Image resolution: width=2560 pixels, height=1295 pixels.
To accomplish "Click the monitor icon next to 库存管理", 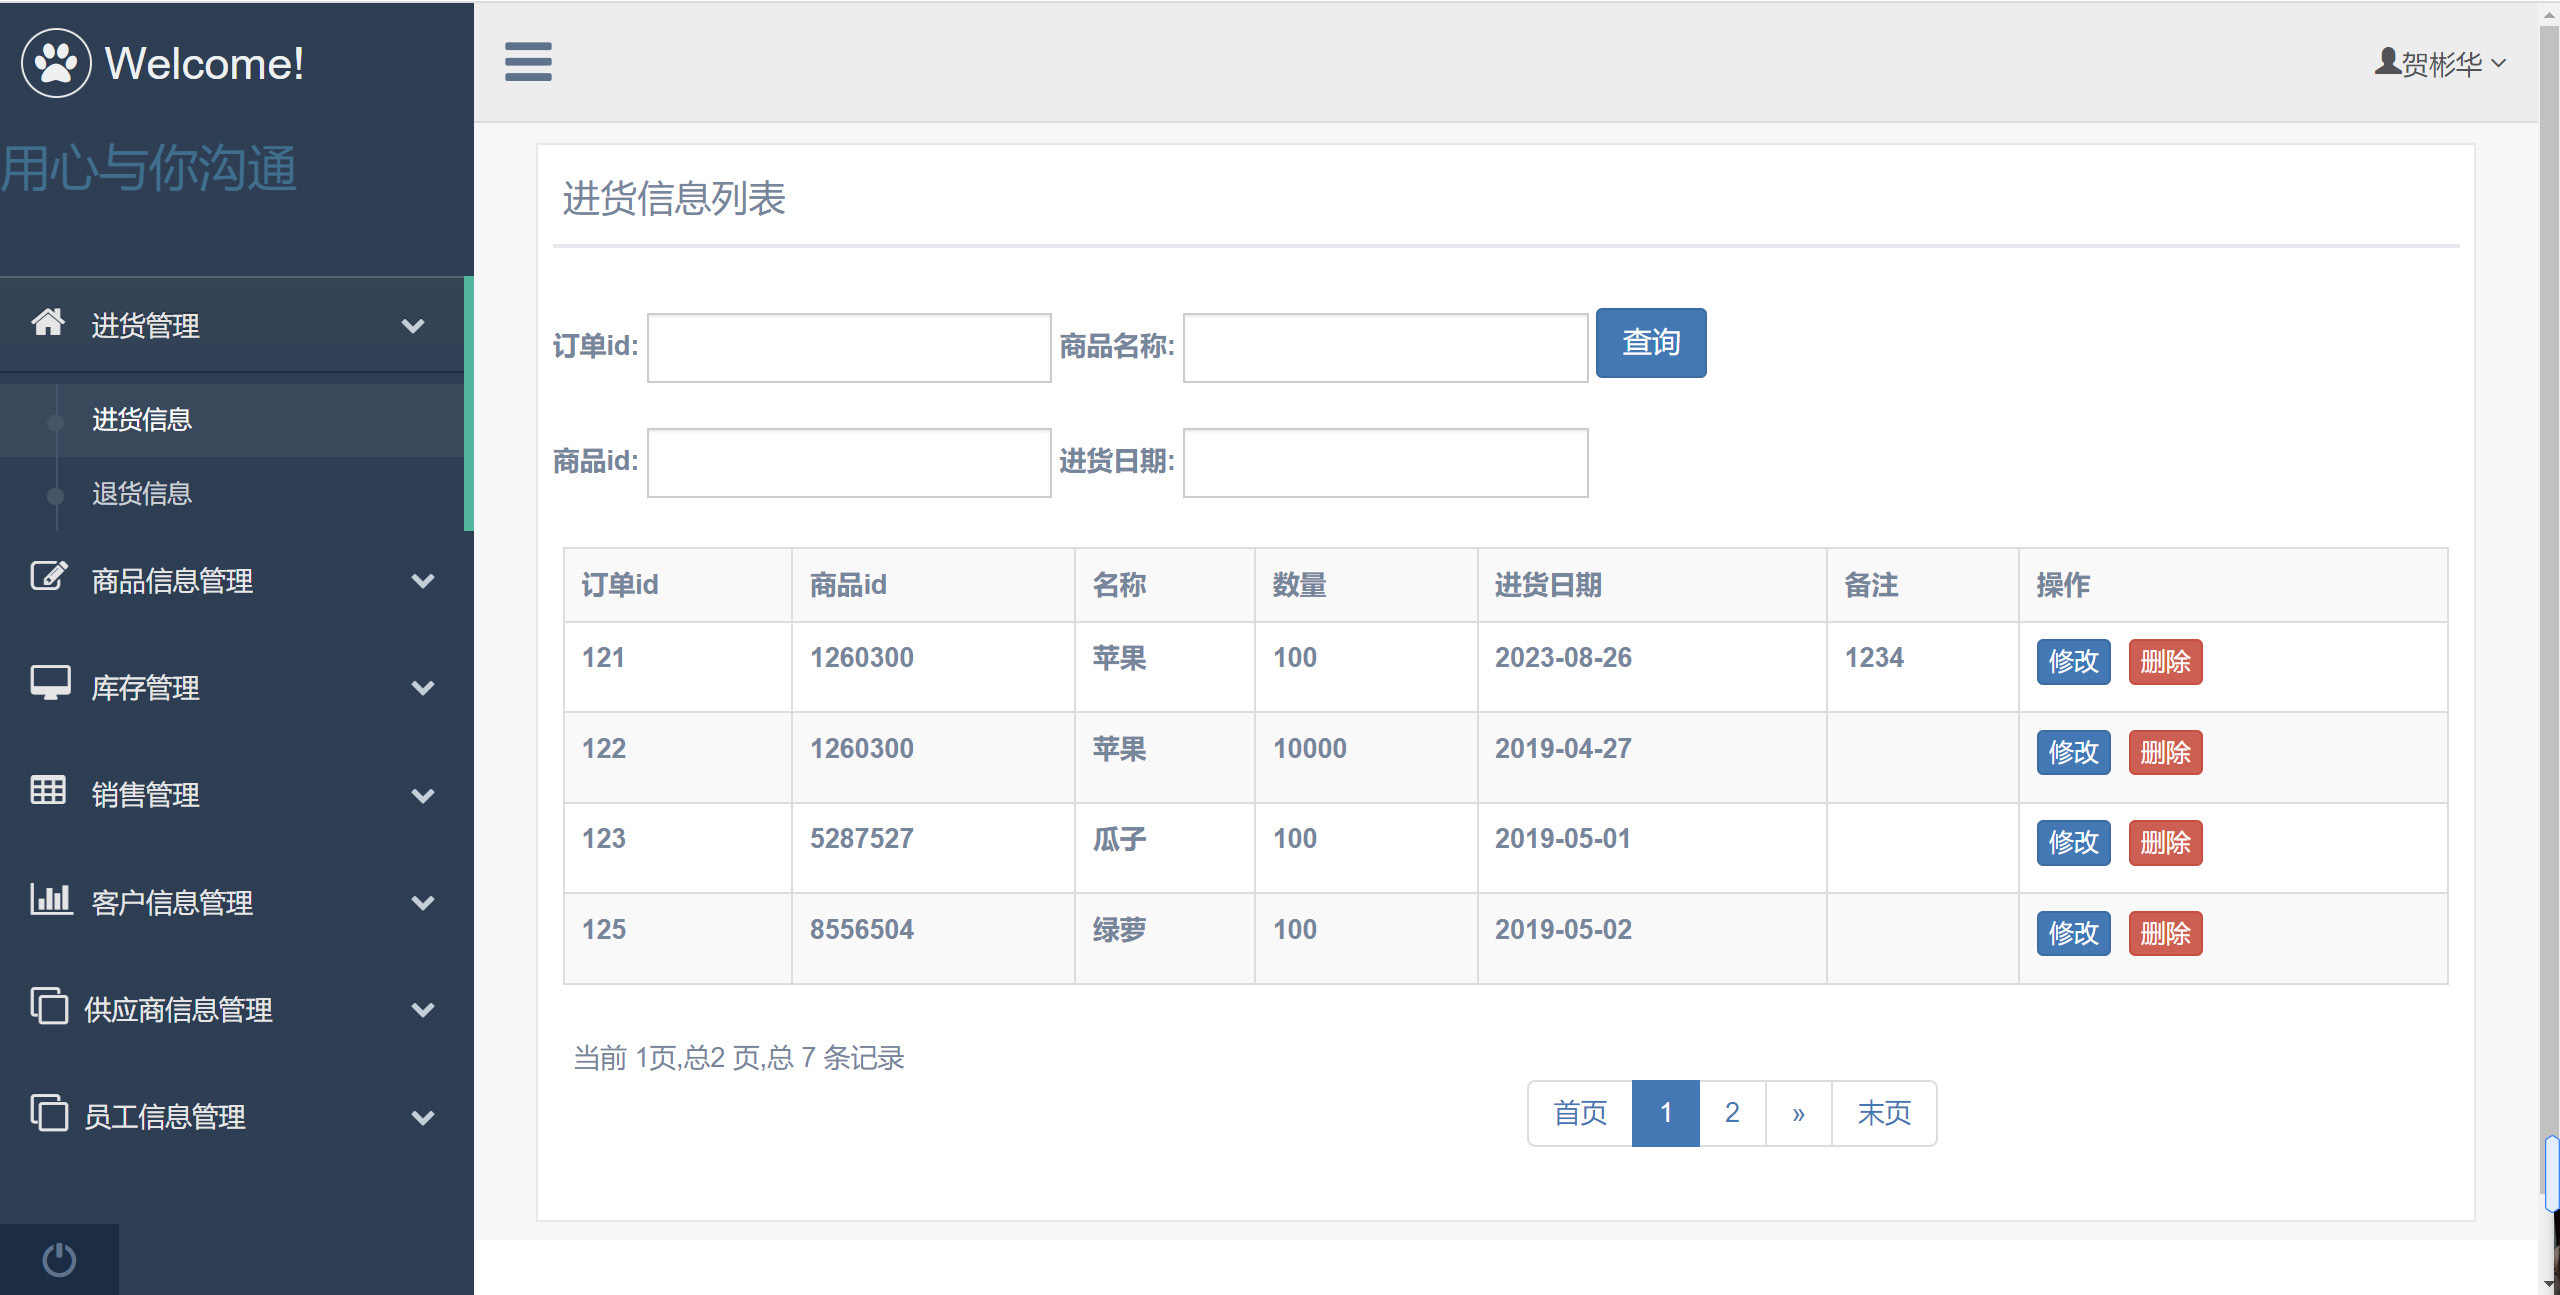I will [x=50, y=683].
